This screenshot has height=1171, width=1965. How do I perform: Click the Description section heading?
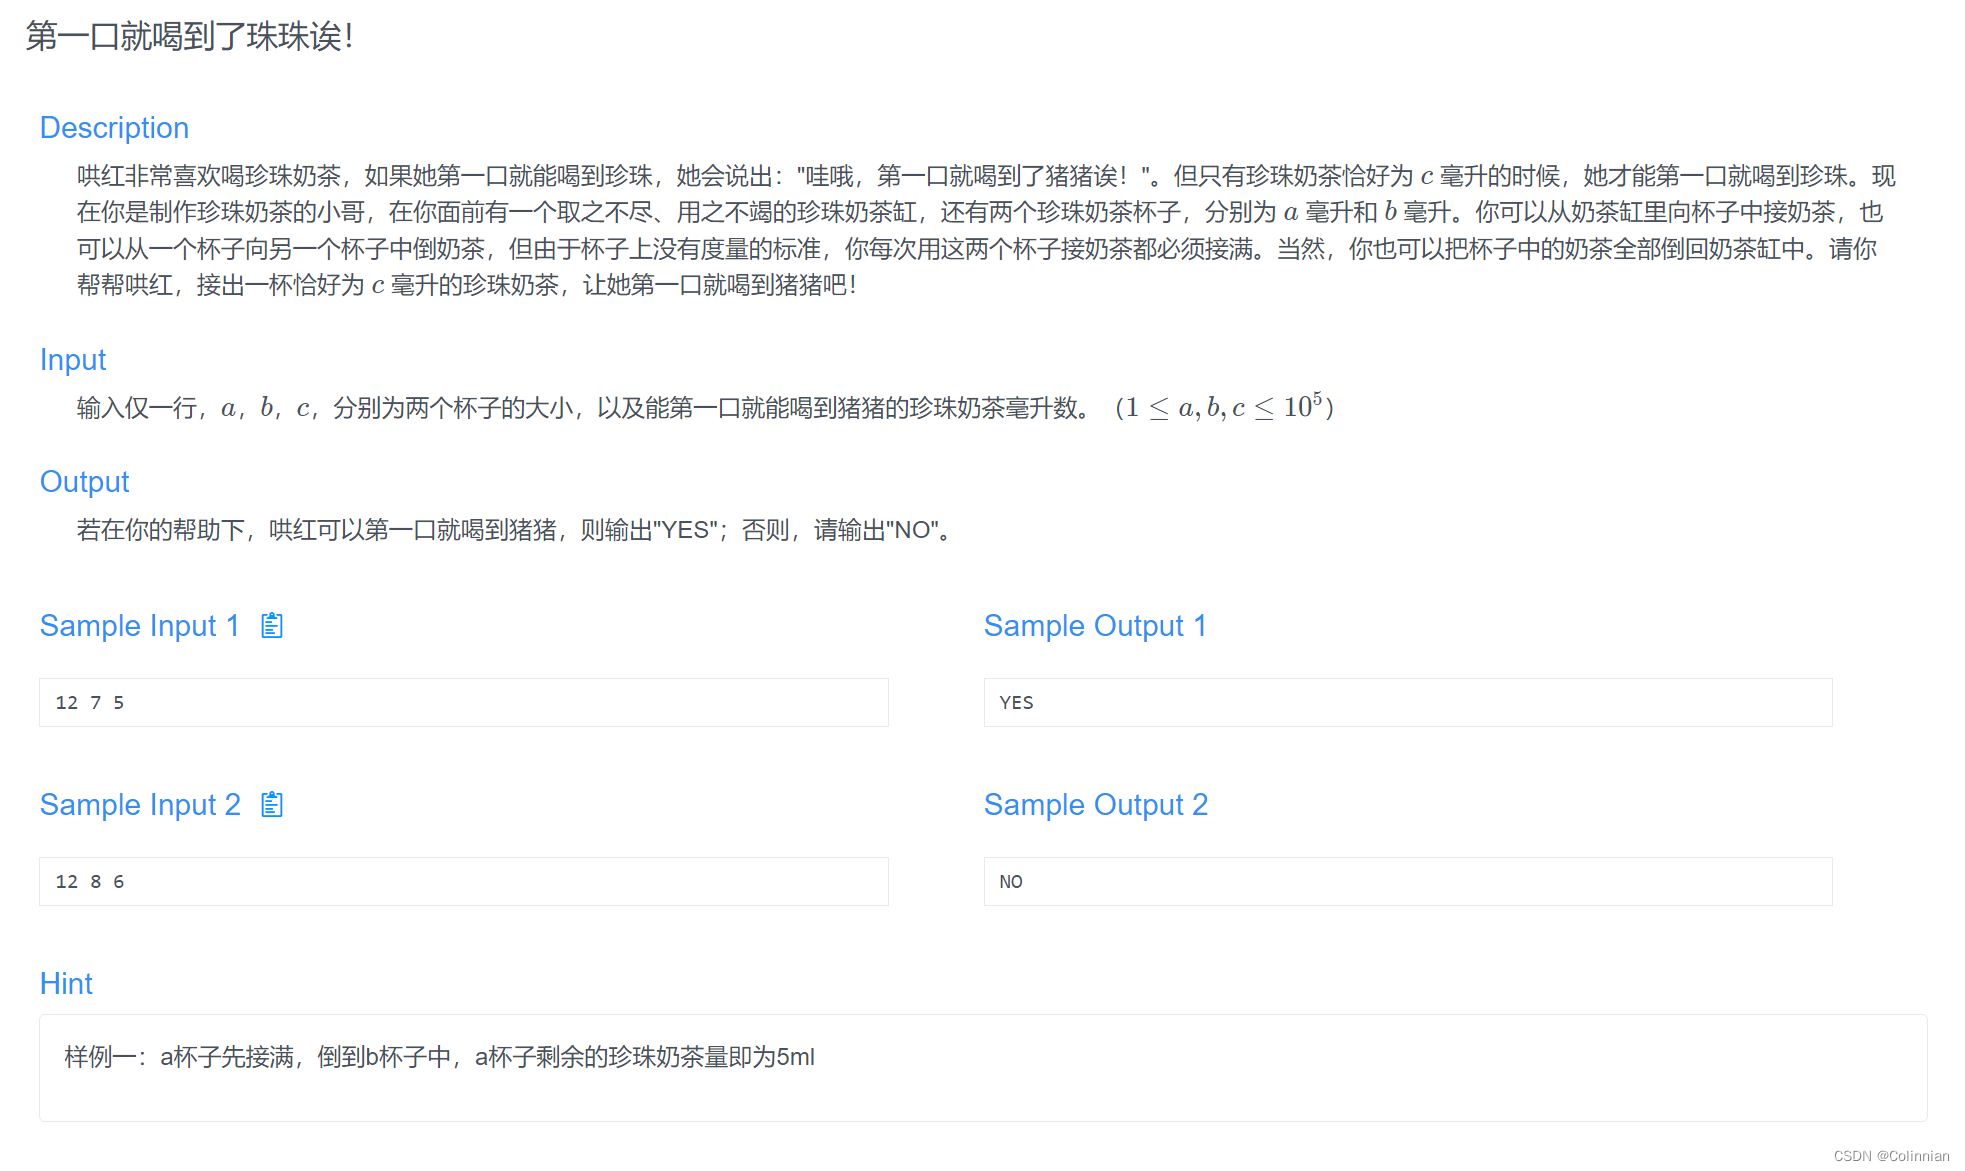[x=114, y=128]
